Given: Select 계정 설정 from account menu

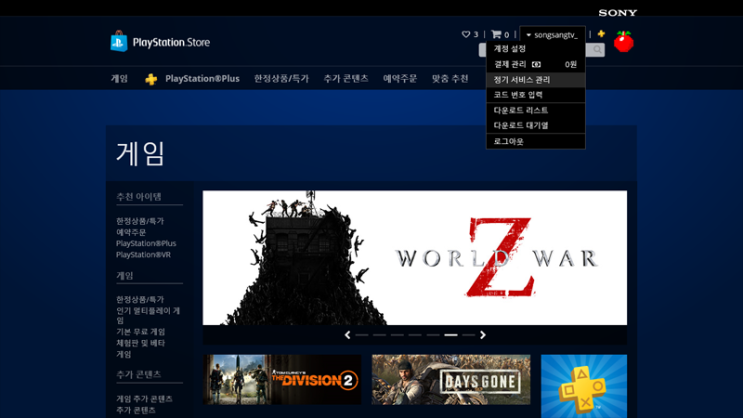Looking at the screenshot, I should click(536, 48).
